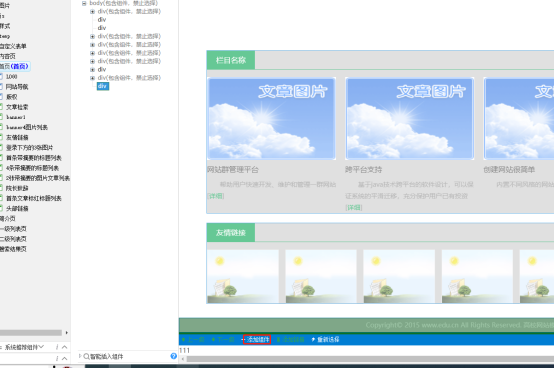Select 搜索结果页 in the left list
This screenshot has height=368, width=554.
pos(13,249)
